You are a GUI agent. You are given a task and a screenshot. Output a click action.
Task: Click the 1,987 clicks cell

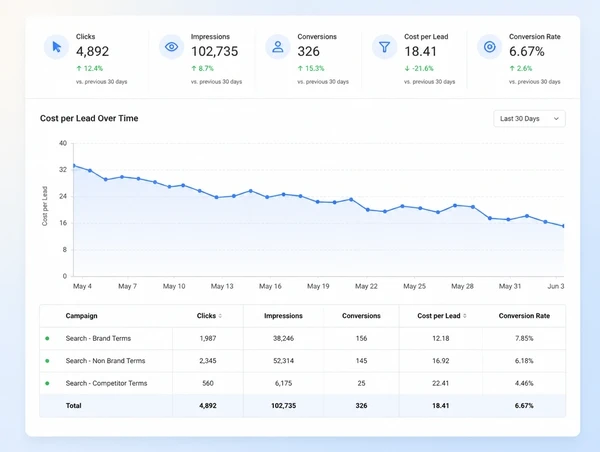[208, 338]
